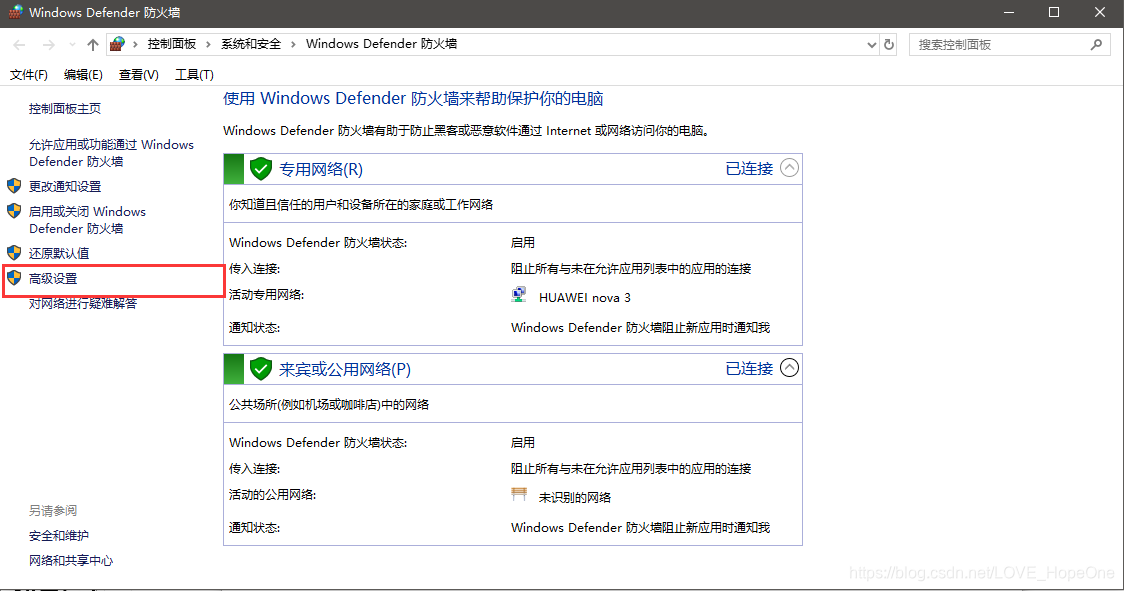The width and height of the screenshot is (1124, 591).
Task: Click 已连接 status in 专用网络 header
Action: point(749,169)
